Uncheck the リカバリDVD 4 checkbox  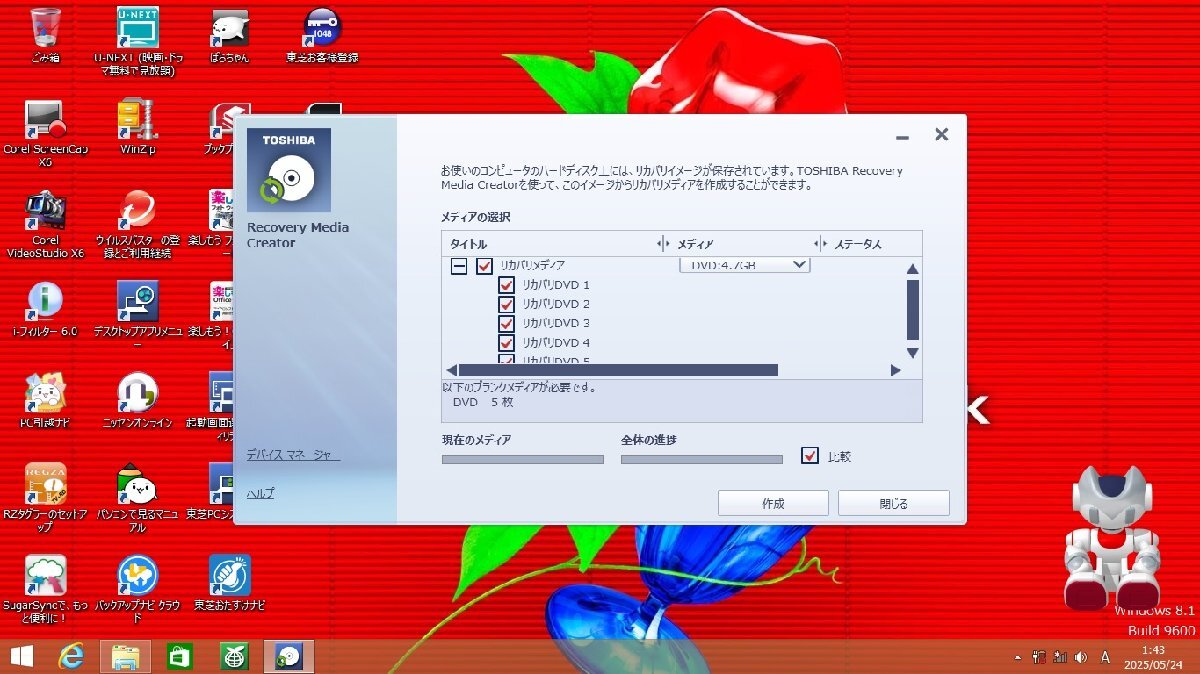point(506,343)
